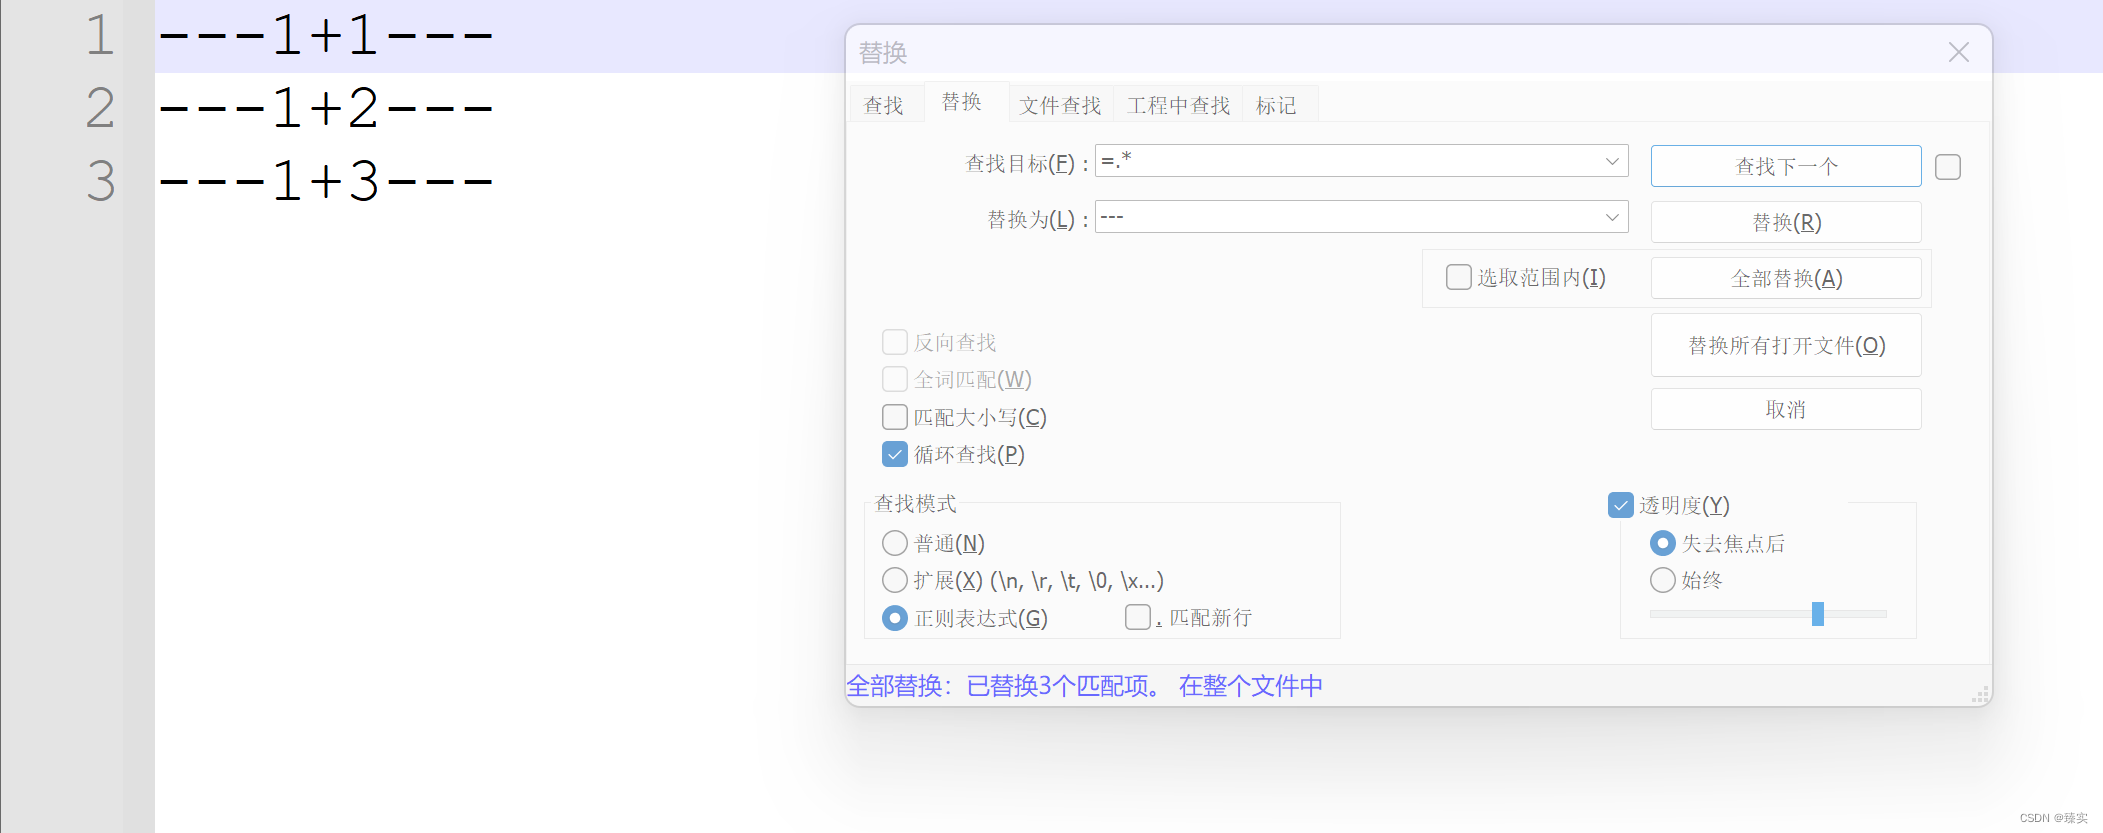2103x833 pixels.
Task: Select the 扩展(X) search mode
Action: coord(895,580)
